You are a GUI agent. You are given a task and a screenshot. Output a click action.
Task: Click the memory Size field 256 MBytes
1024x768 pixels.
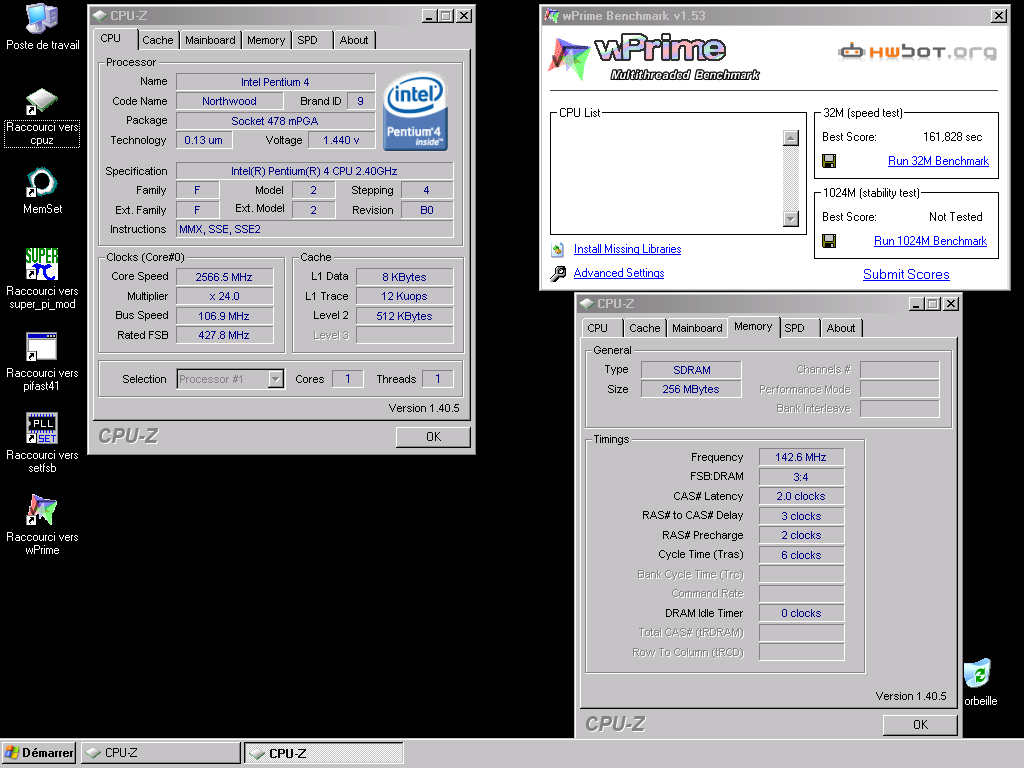[691, 389]
